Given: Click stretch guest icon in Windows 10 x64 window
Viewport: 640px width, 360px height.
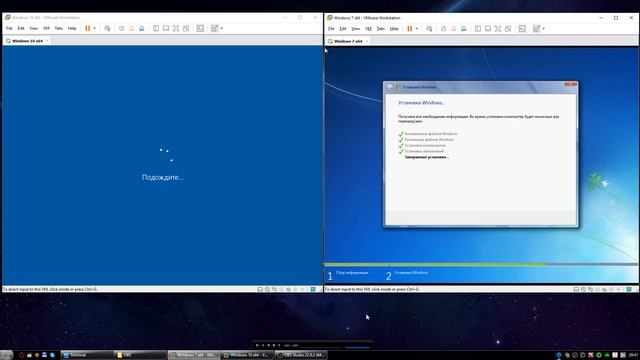Looking at the screenshot, I should [x=214, y=29].
